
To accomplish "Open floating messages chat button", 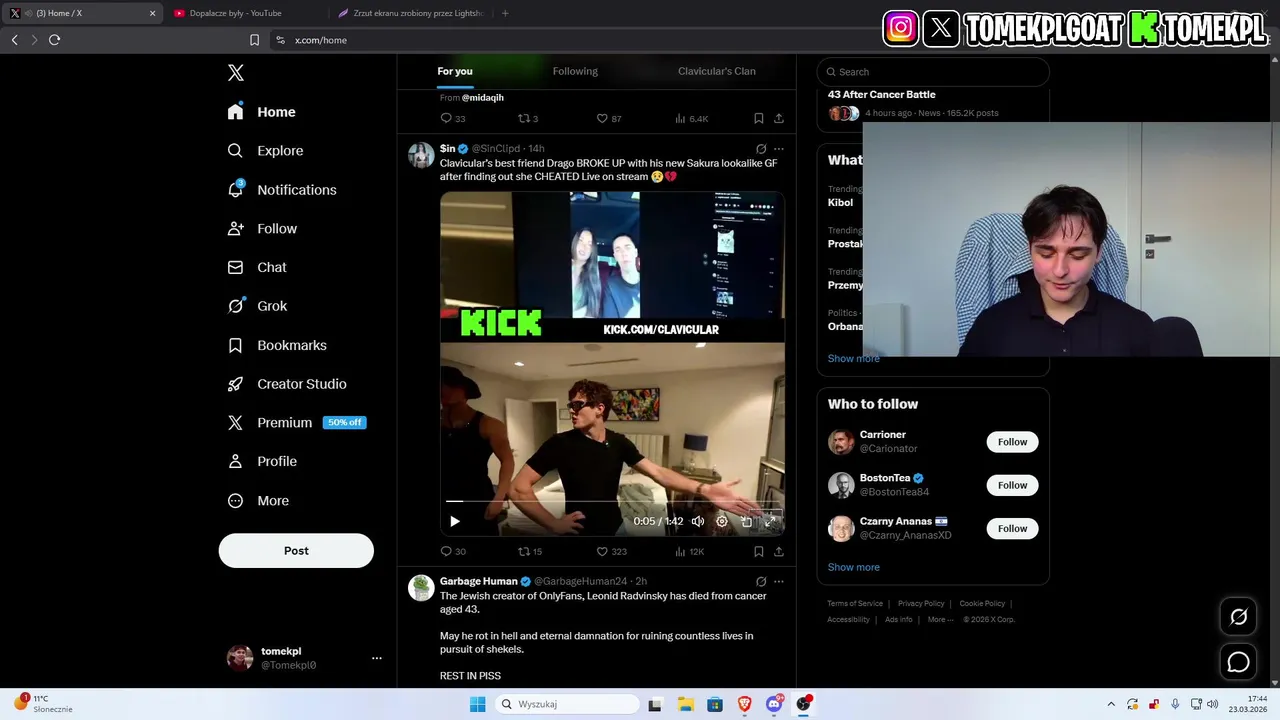I will tap(1239, 662).
